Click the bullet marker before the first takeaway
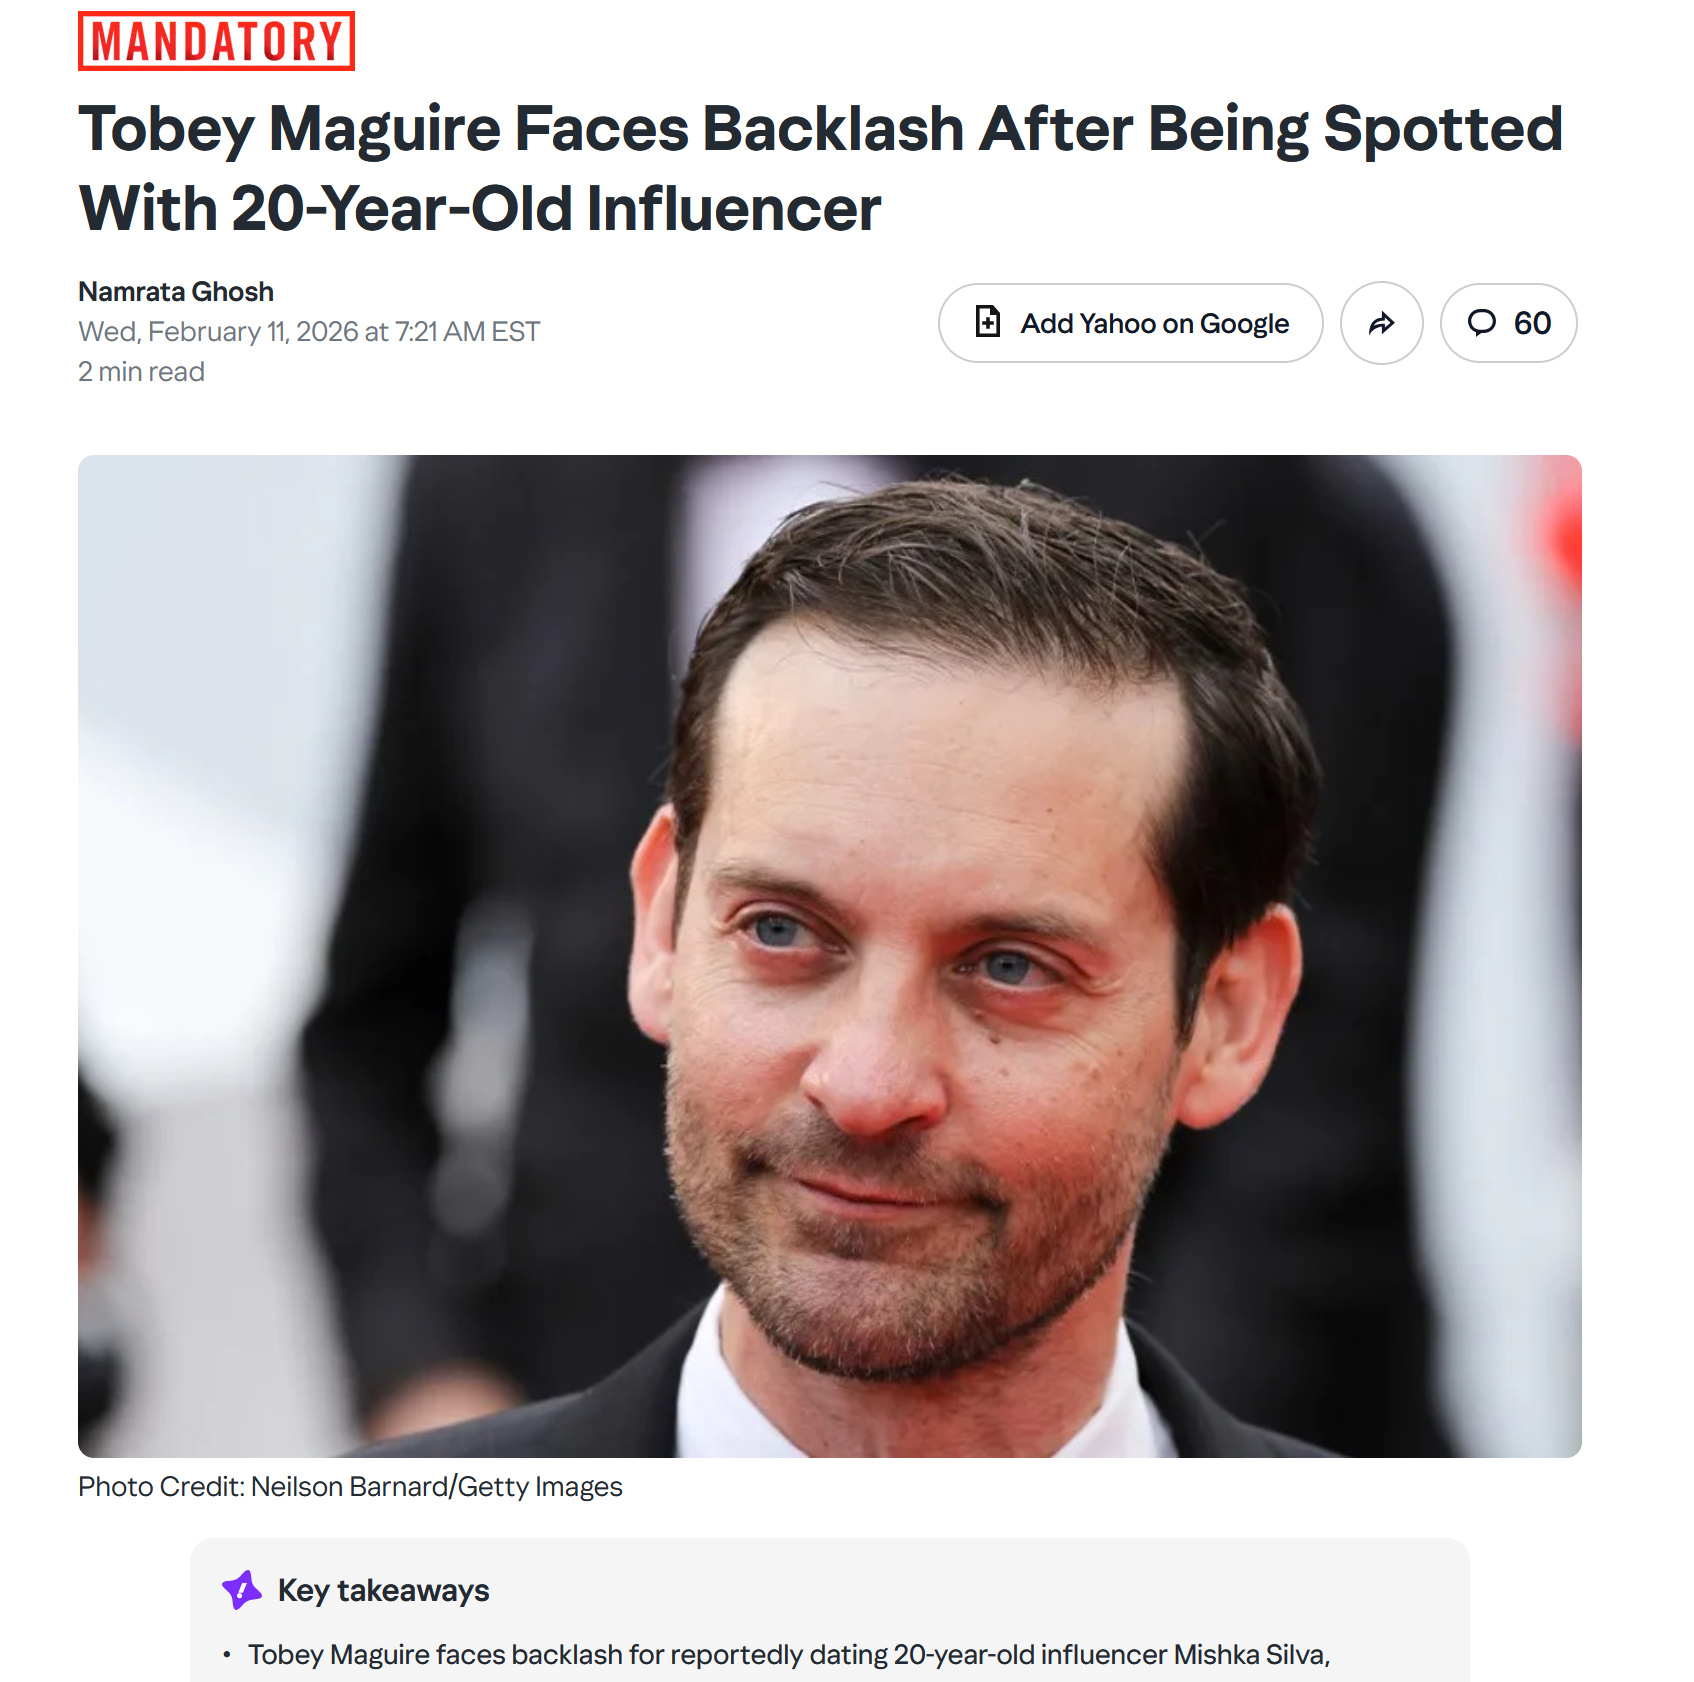 [227, 1655]
